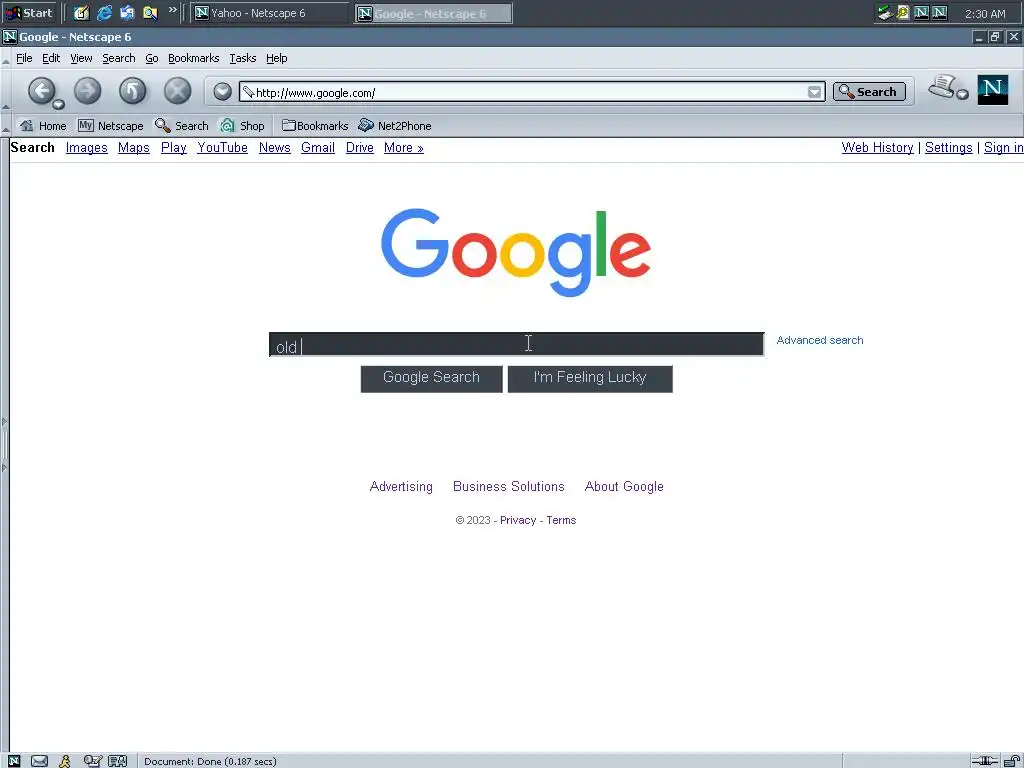This screenshot has height=768, width=1024.
Task: Open Instant Messenger from the status bar
Action: point(65,761)
